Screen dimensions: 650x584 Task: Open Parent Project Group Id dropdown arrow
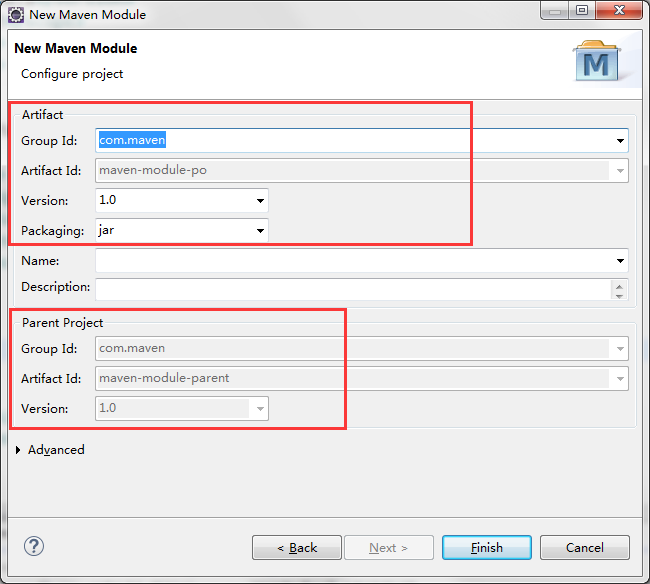tap(620, 349)
